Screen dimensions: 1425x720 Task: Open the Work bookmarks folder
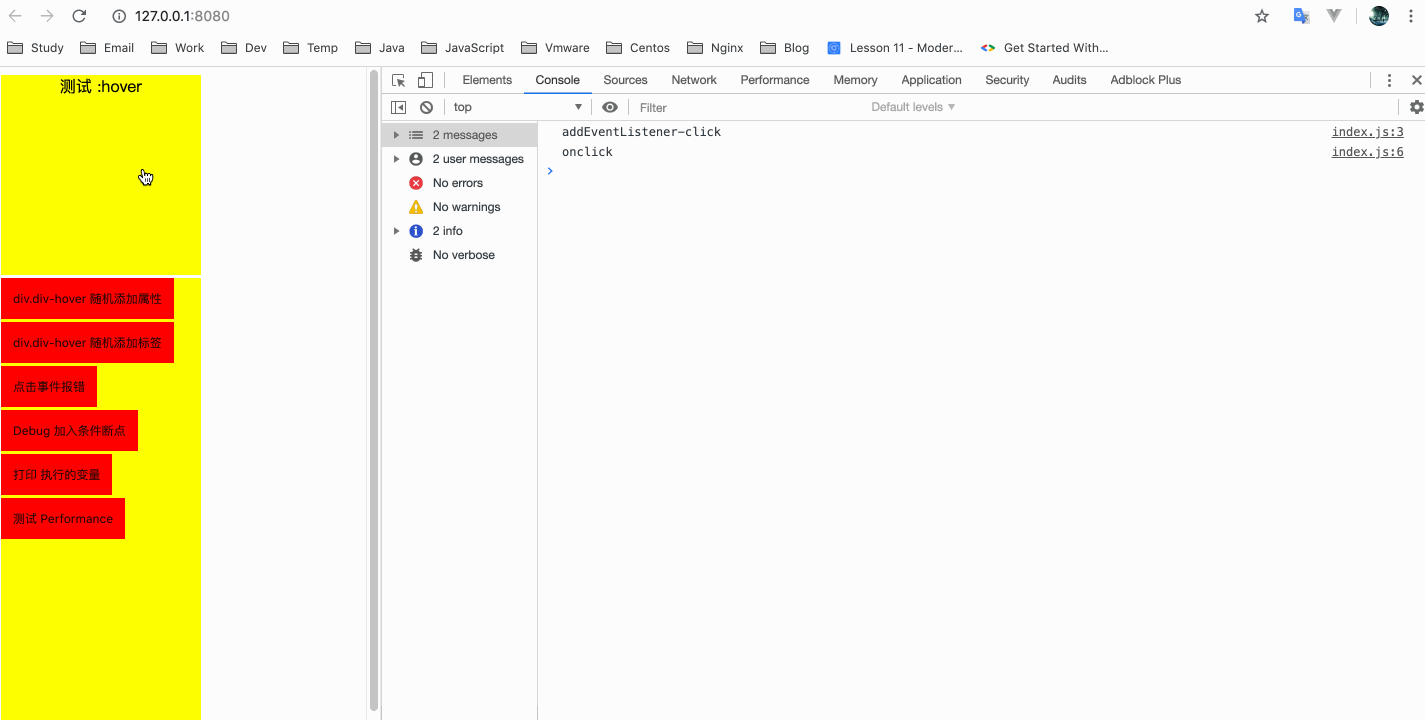point(177,48)
